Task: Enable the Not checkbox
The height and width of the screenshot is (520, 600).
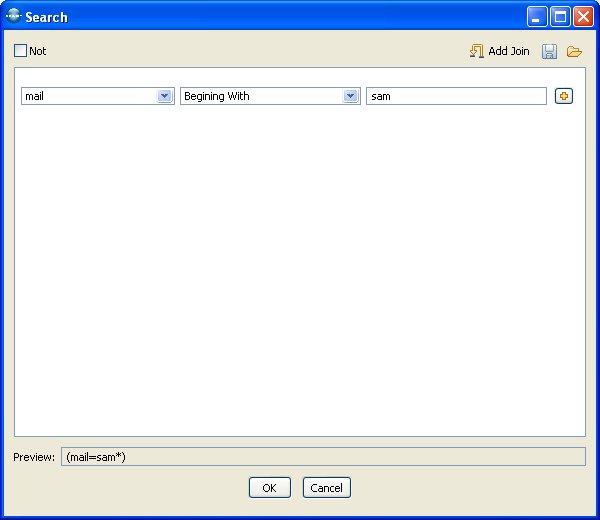Action: 21,51
